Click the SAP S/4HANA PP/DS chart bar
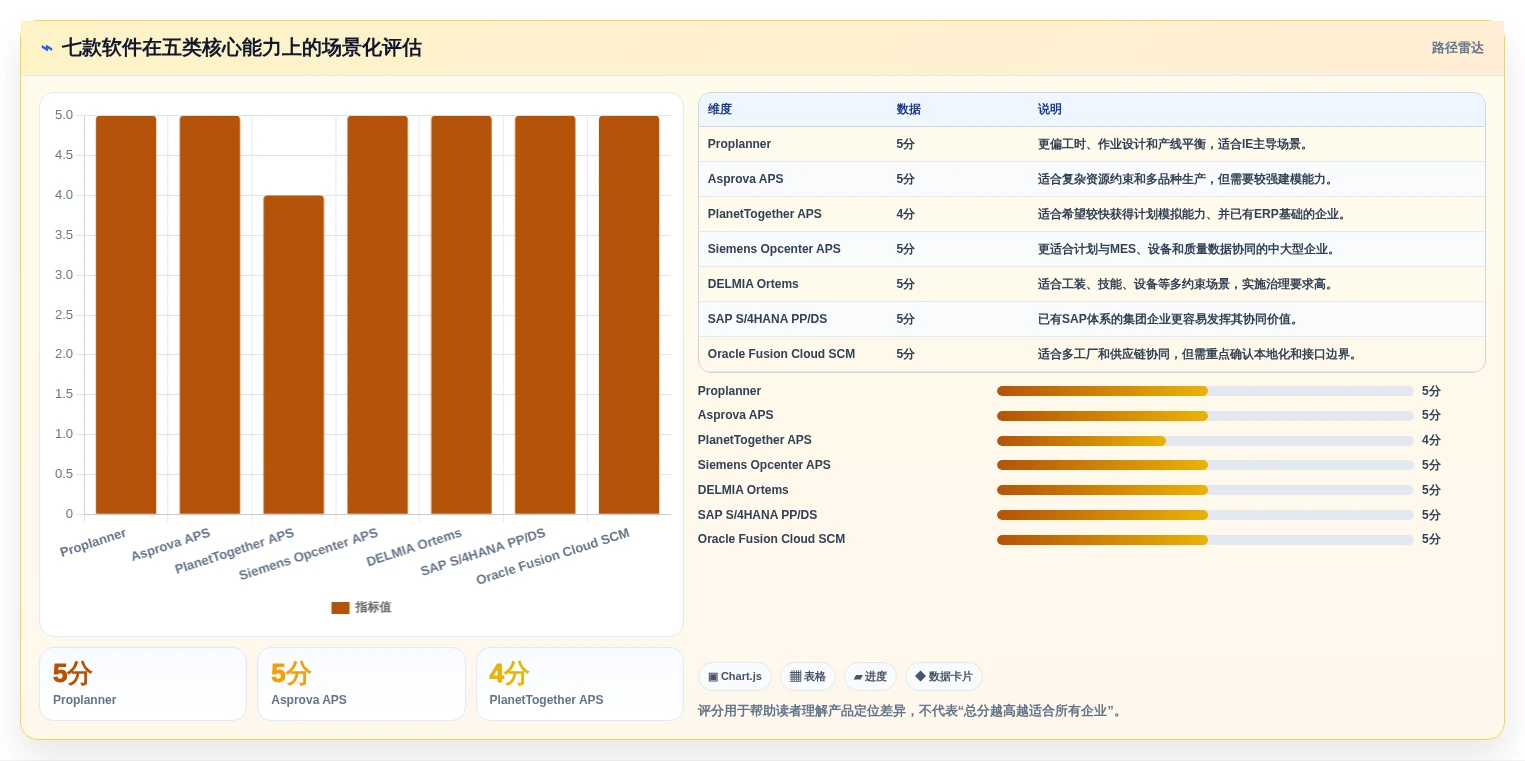 [545, 315]
